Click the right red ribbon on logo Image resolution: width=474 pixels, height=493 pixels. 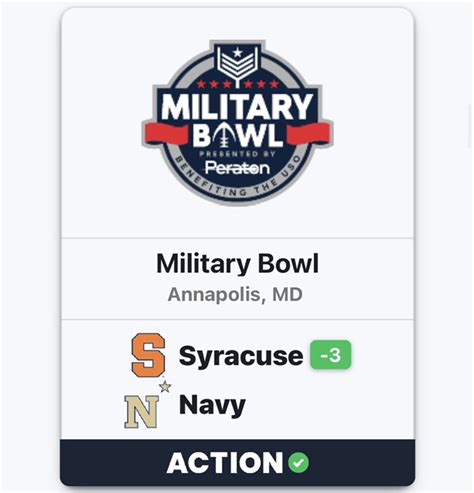[x=308, y=133]
